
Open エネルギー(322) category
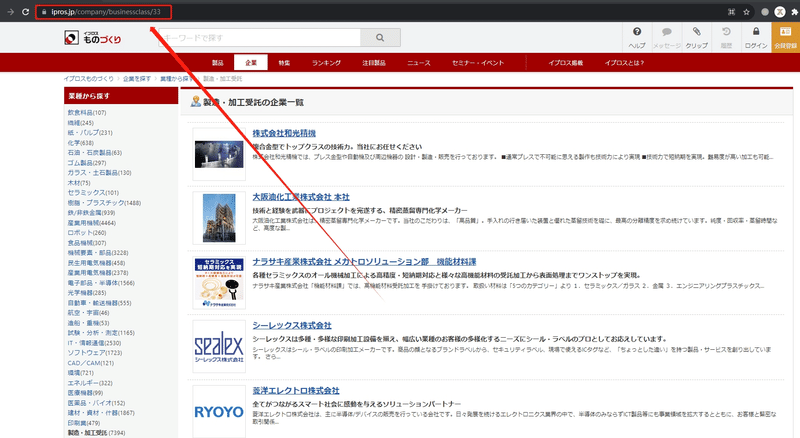90,383
